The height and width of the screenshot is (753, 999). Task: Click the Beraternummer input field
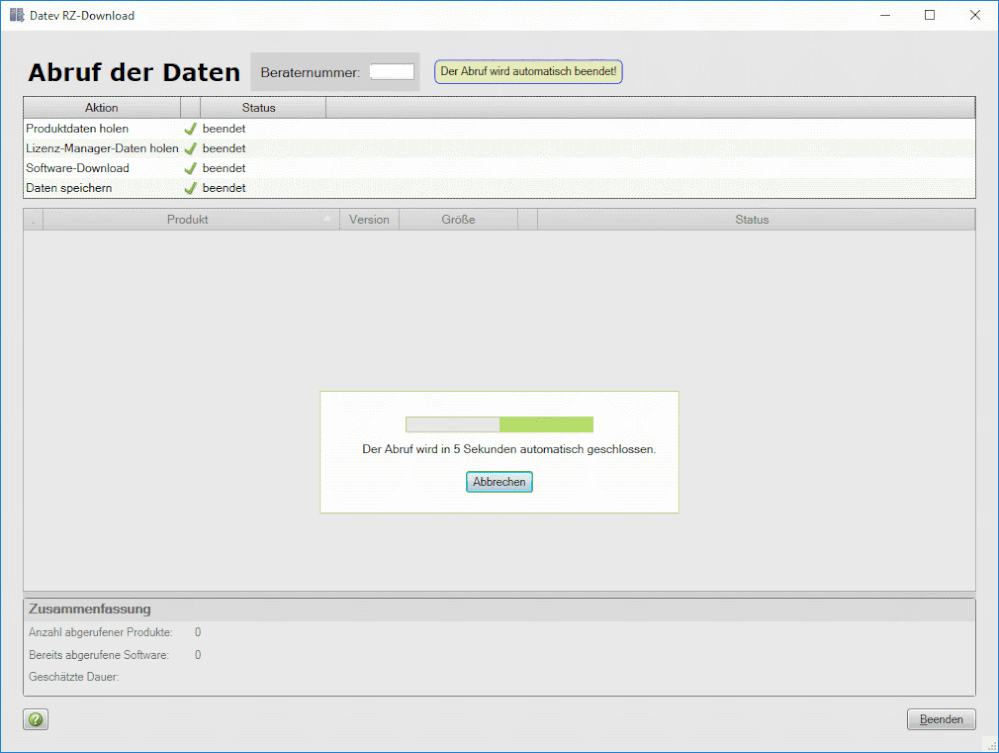click(392, 72)
